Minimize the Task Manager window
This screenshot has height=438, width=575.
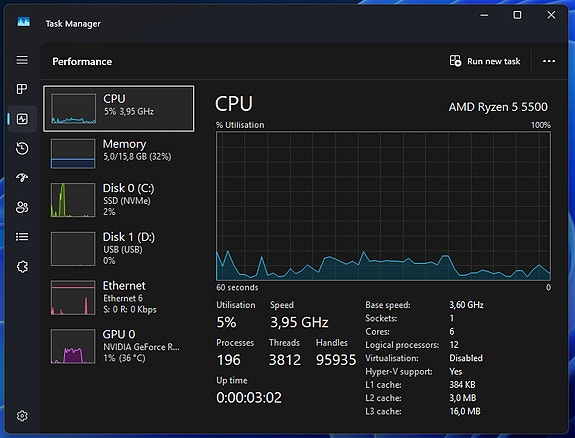[484, 15]
